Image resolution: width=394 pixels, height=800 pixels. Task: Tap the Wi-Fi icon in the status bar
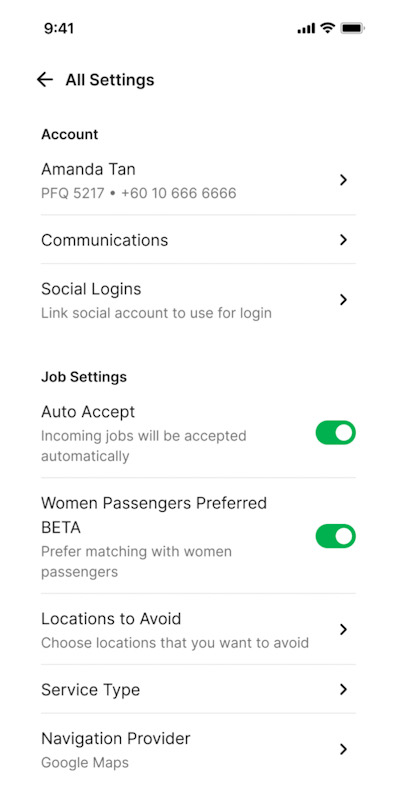(x=327, y=28)
